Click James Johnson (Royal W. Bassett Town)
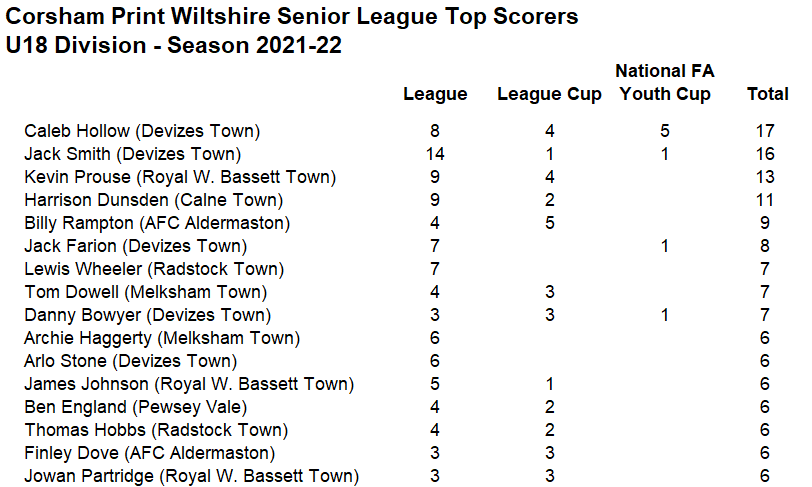 pyautogui.click(x=188, y=384)
